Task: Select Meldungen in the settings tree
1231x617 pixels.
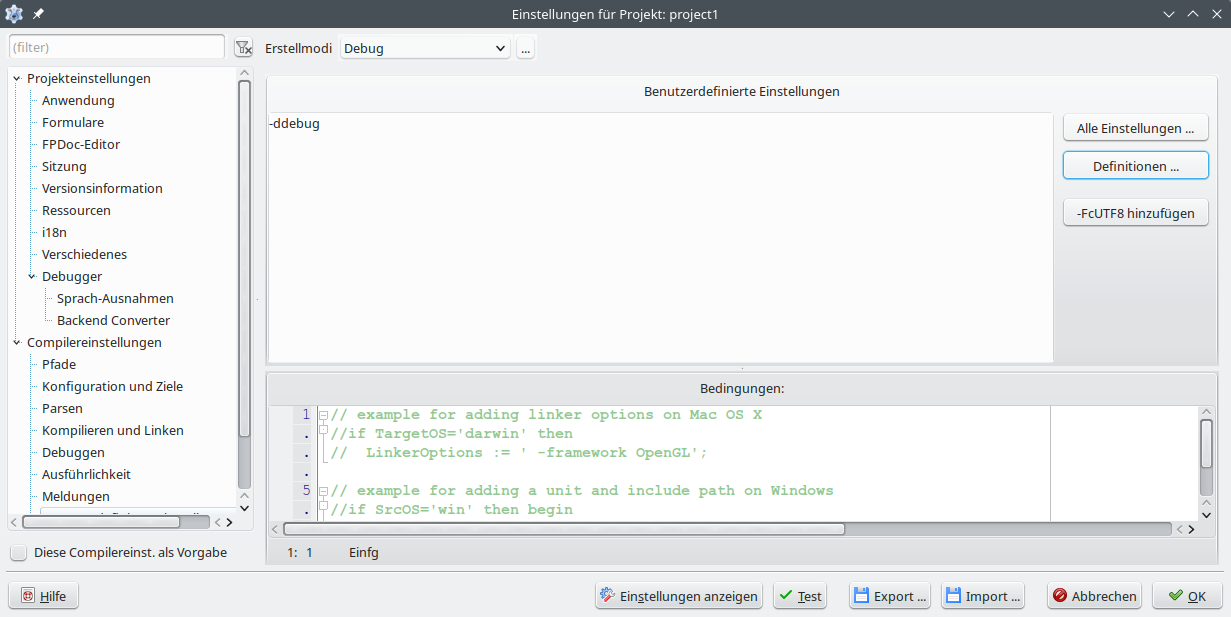Action: (x=76, y=496)
